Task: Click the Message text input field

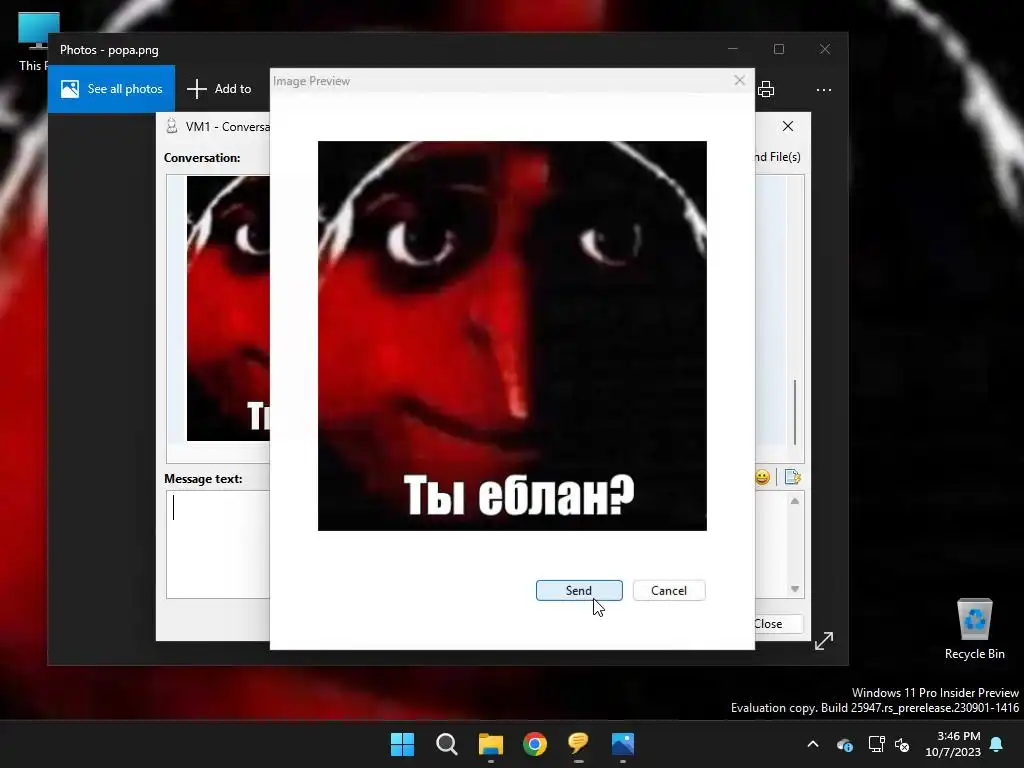Action: coord(218,544)
